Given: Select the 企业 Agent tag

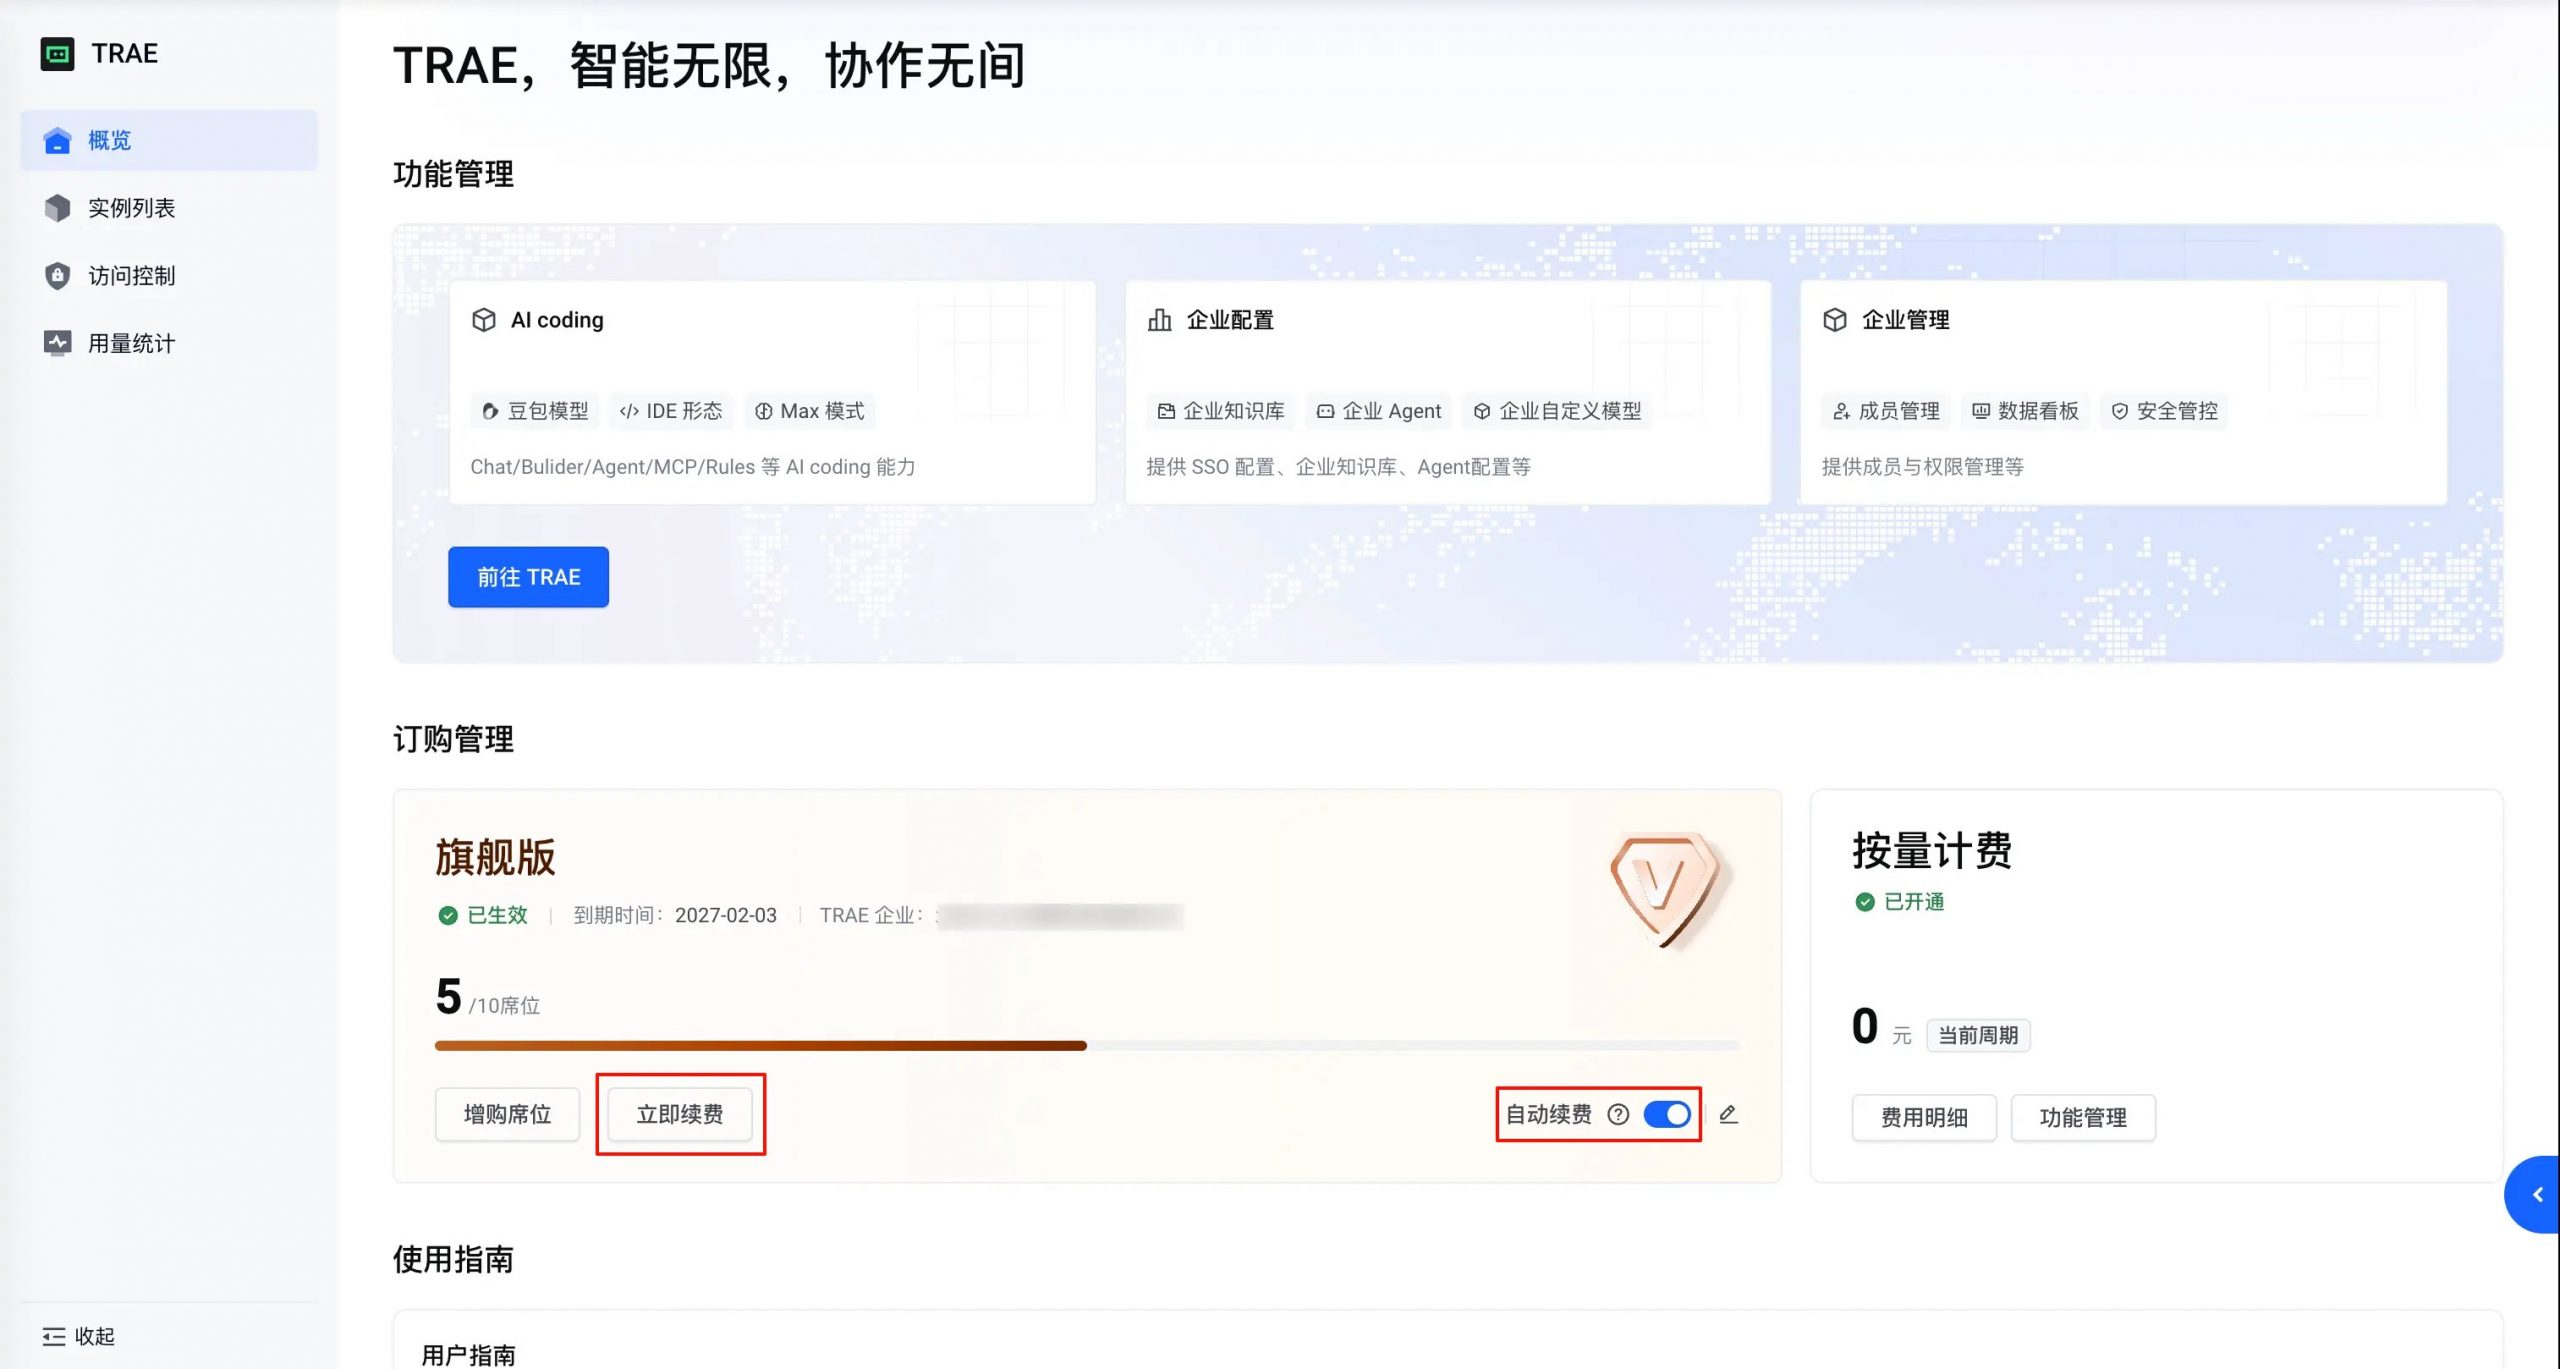Looking at the screenshot, I should click(1379, 411).
